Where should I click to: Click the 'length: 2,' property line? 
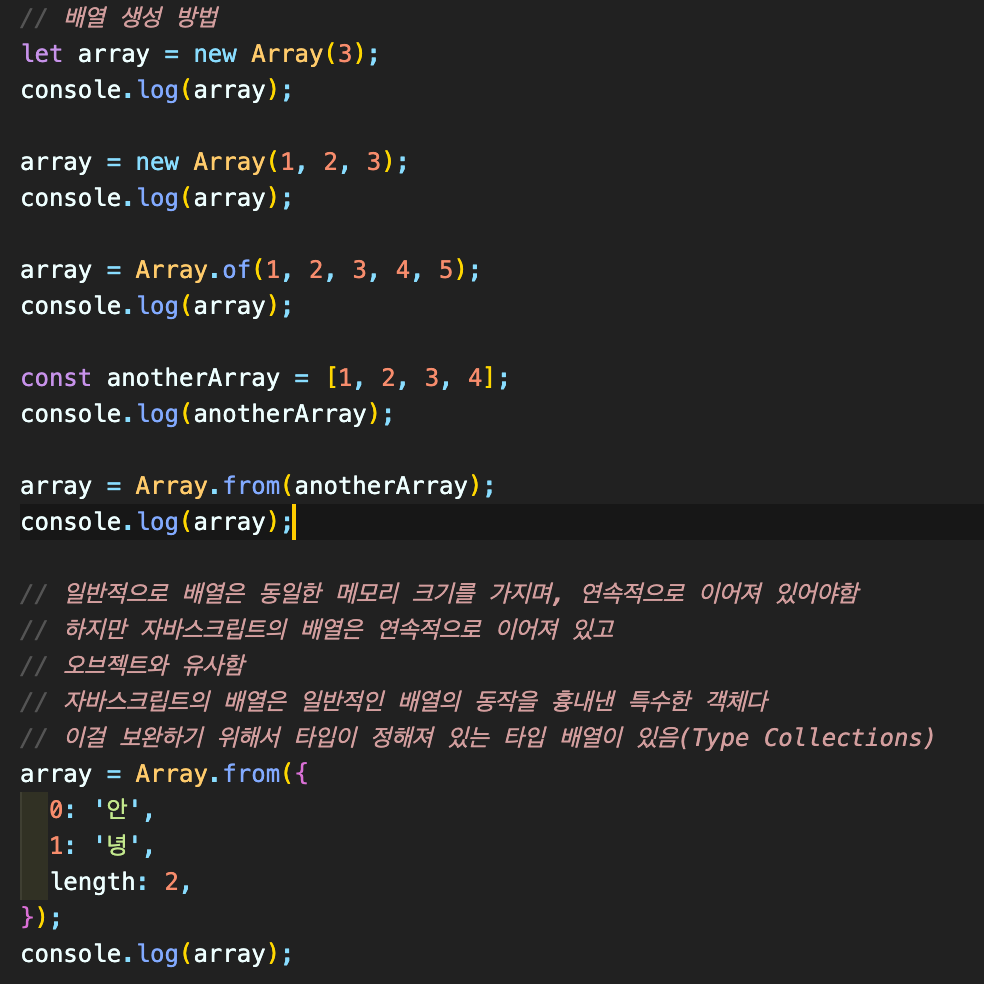120,882
